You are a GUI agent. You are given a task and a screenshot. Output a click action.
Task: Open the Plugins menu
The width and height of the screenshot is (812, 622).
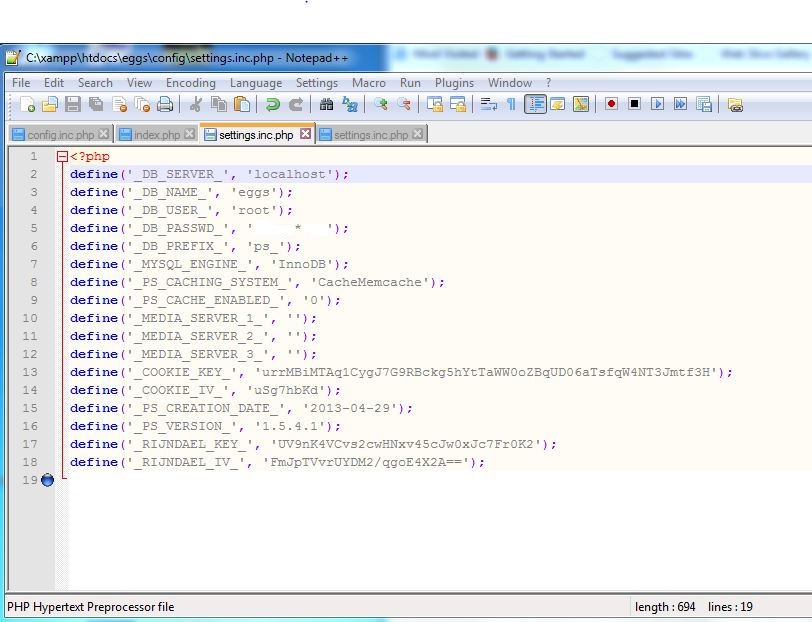tap(454, 83)
